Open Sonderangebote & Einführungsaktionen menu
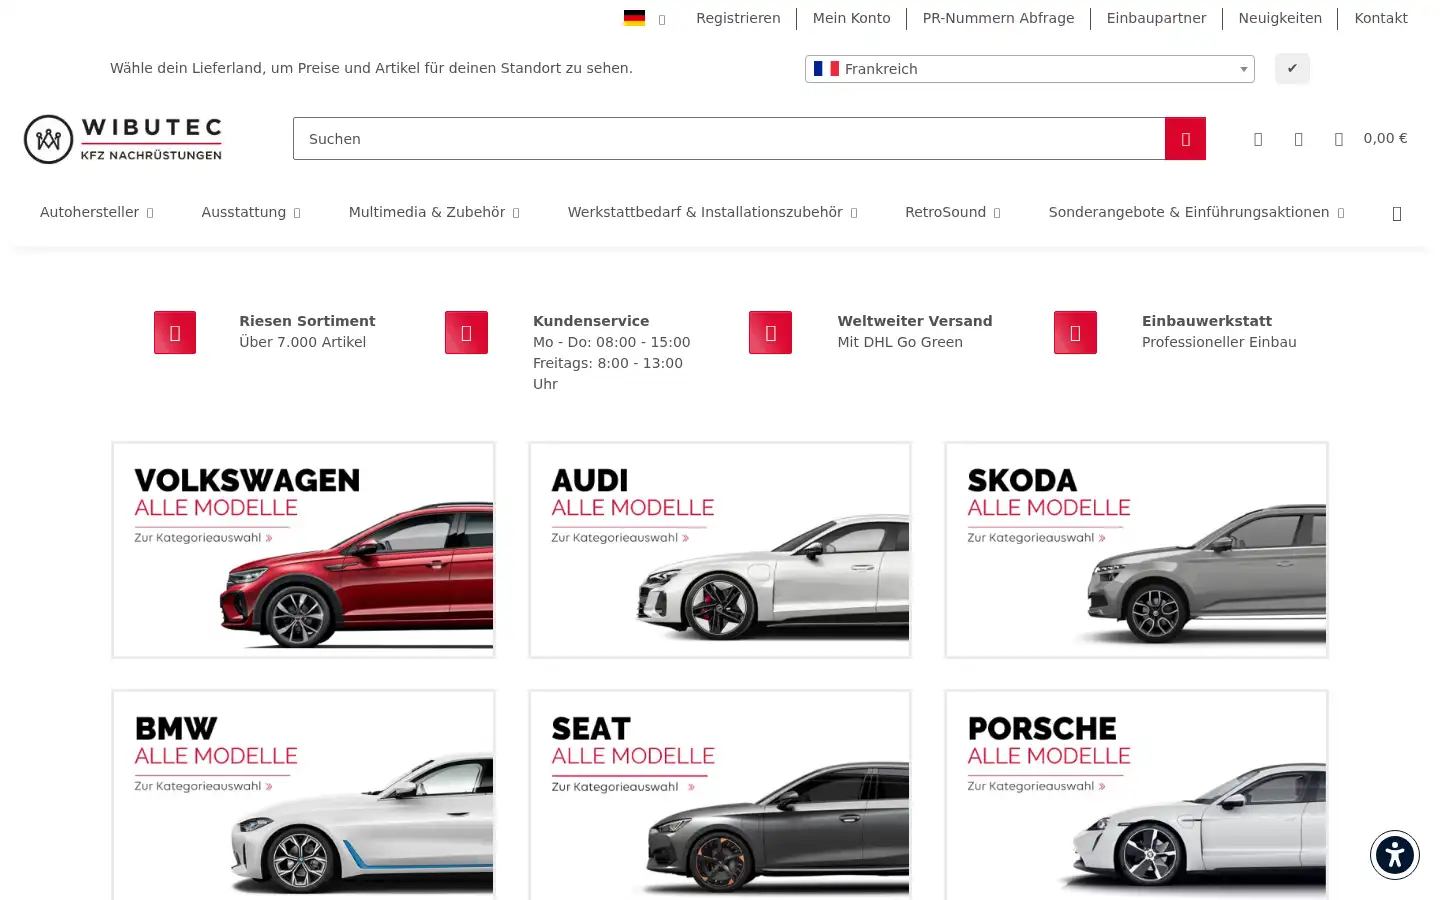Viewport: 1440px width, 900px height. 1196,212
